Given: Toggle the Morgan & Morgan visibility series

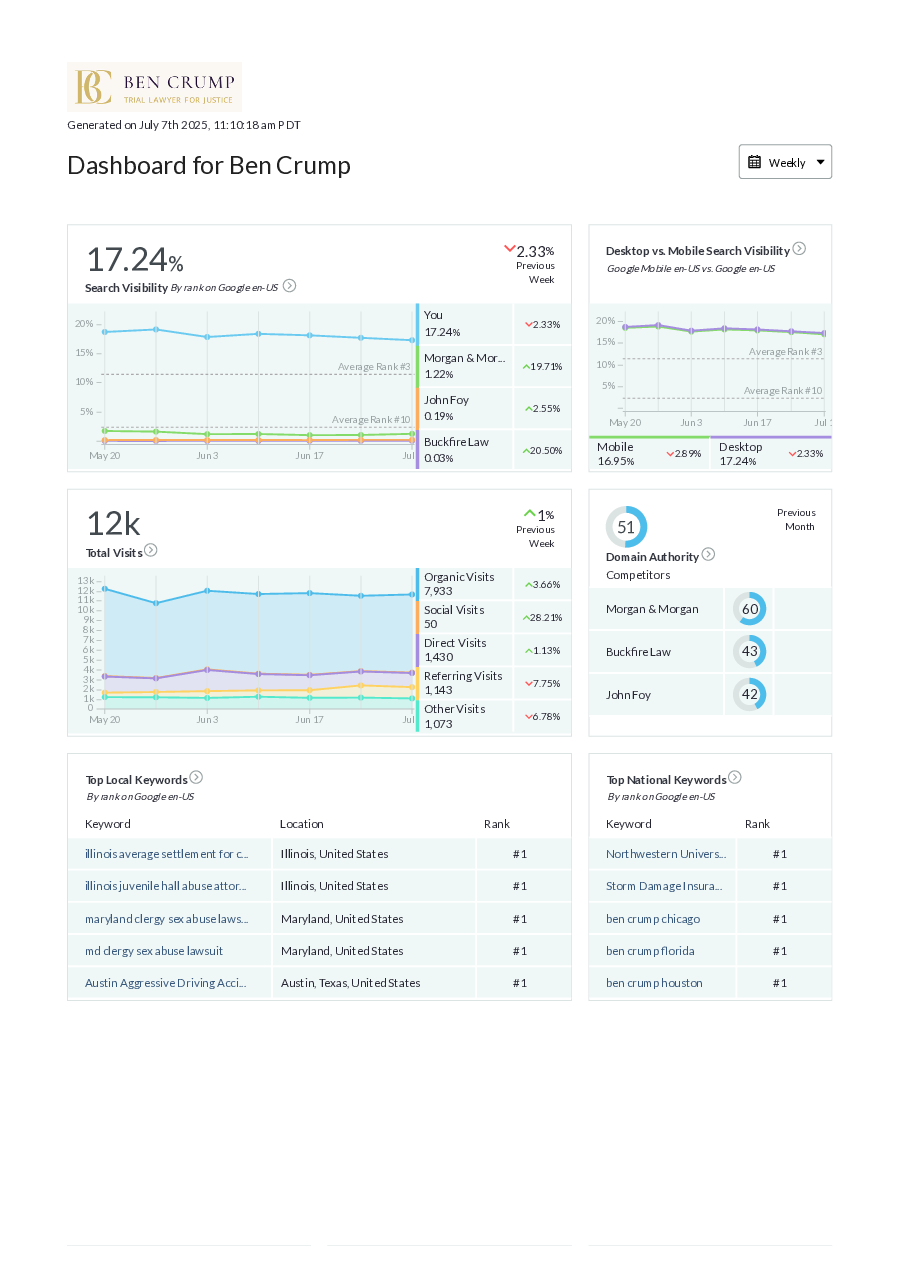Looking at the screenshot, I should pyautogui.click(x=464, y=366).
